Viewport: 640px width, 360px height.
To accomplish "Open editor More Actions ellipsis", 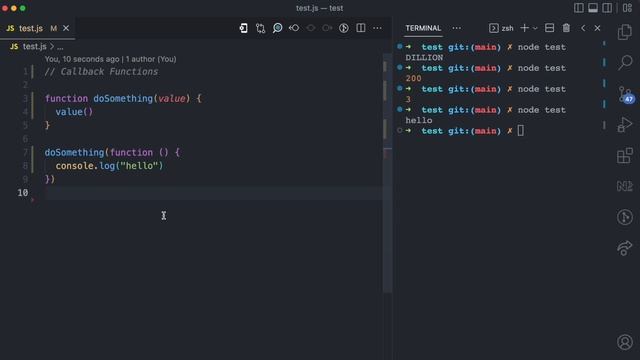I will 378,28.
